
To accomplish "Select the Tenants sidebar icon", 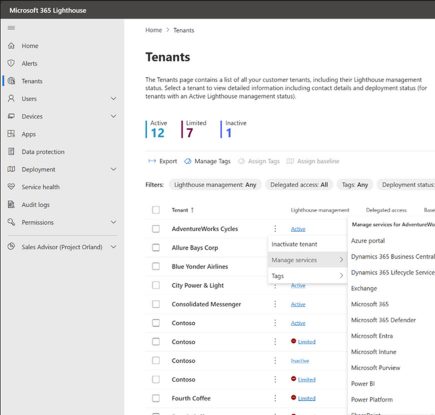I will coord(11,81).
